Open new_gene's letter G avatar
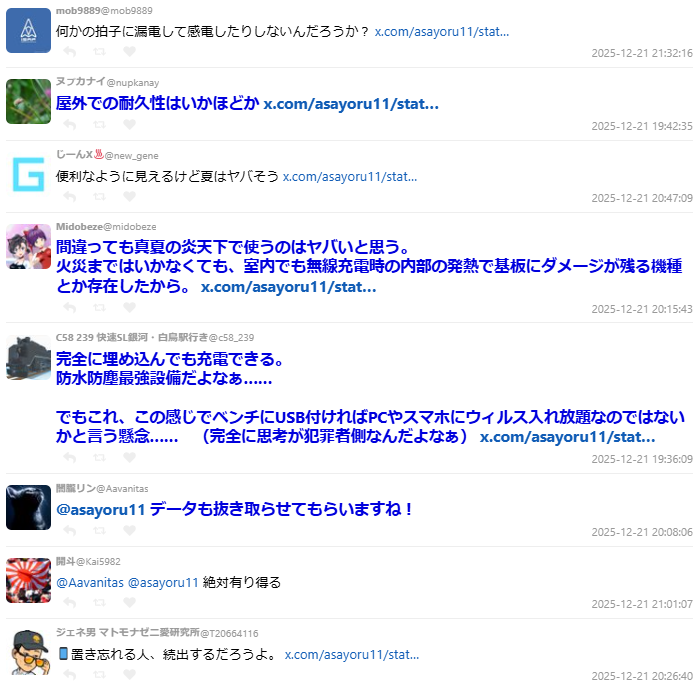The width and height of the screenshot is (696, 690). click(x=28, y=174)
